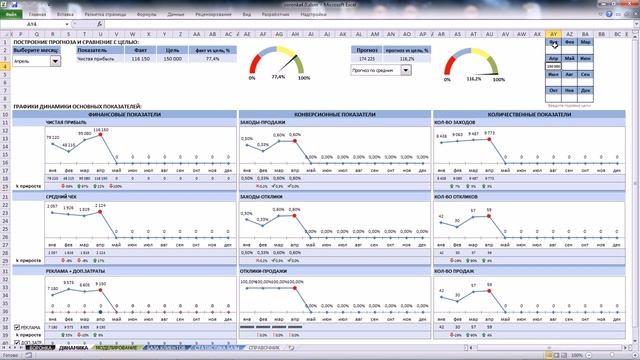The image size is (640, 360).
Task: Click the fact-vs-goal gauge showing 77,4%
Action: (278, 62)
